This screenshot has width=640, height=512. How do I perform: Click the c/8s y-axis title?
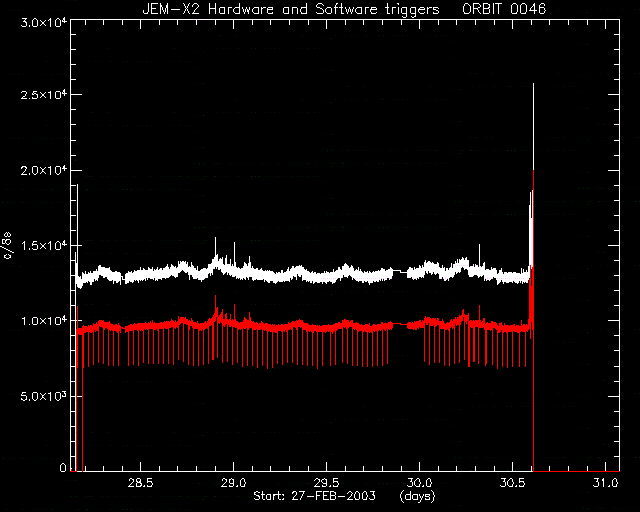pyautogui.click(x=7, y=245)
